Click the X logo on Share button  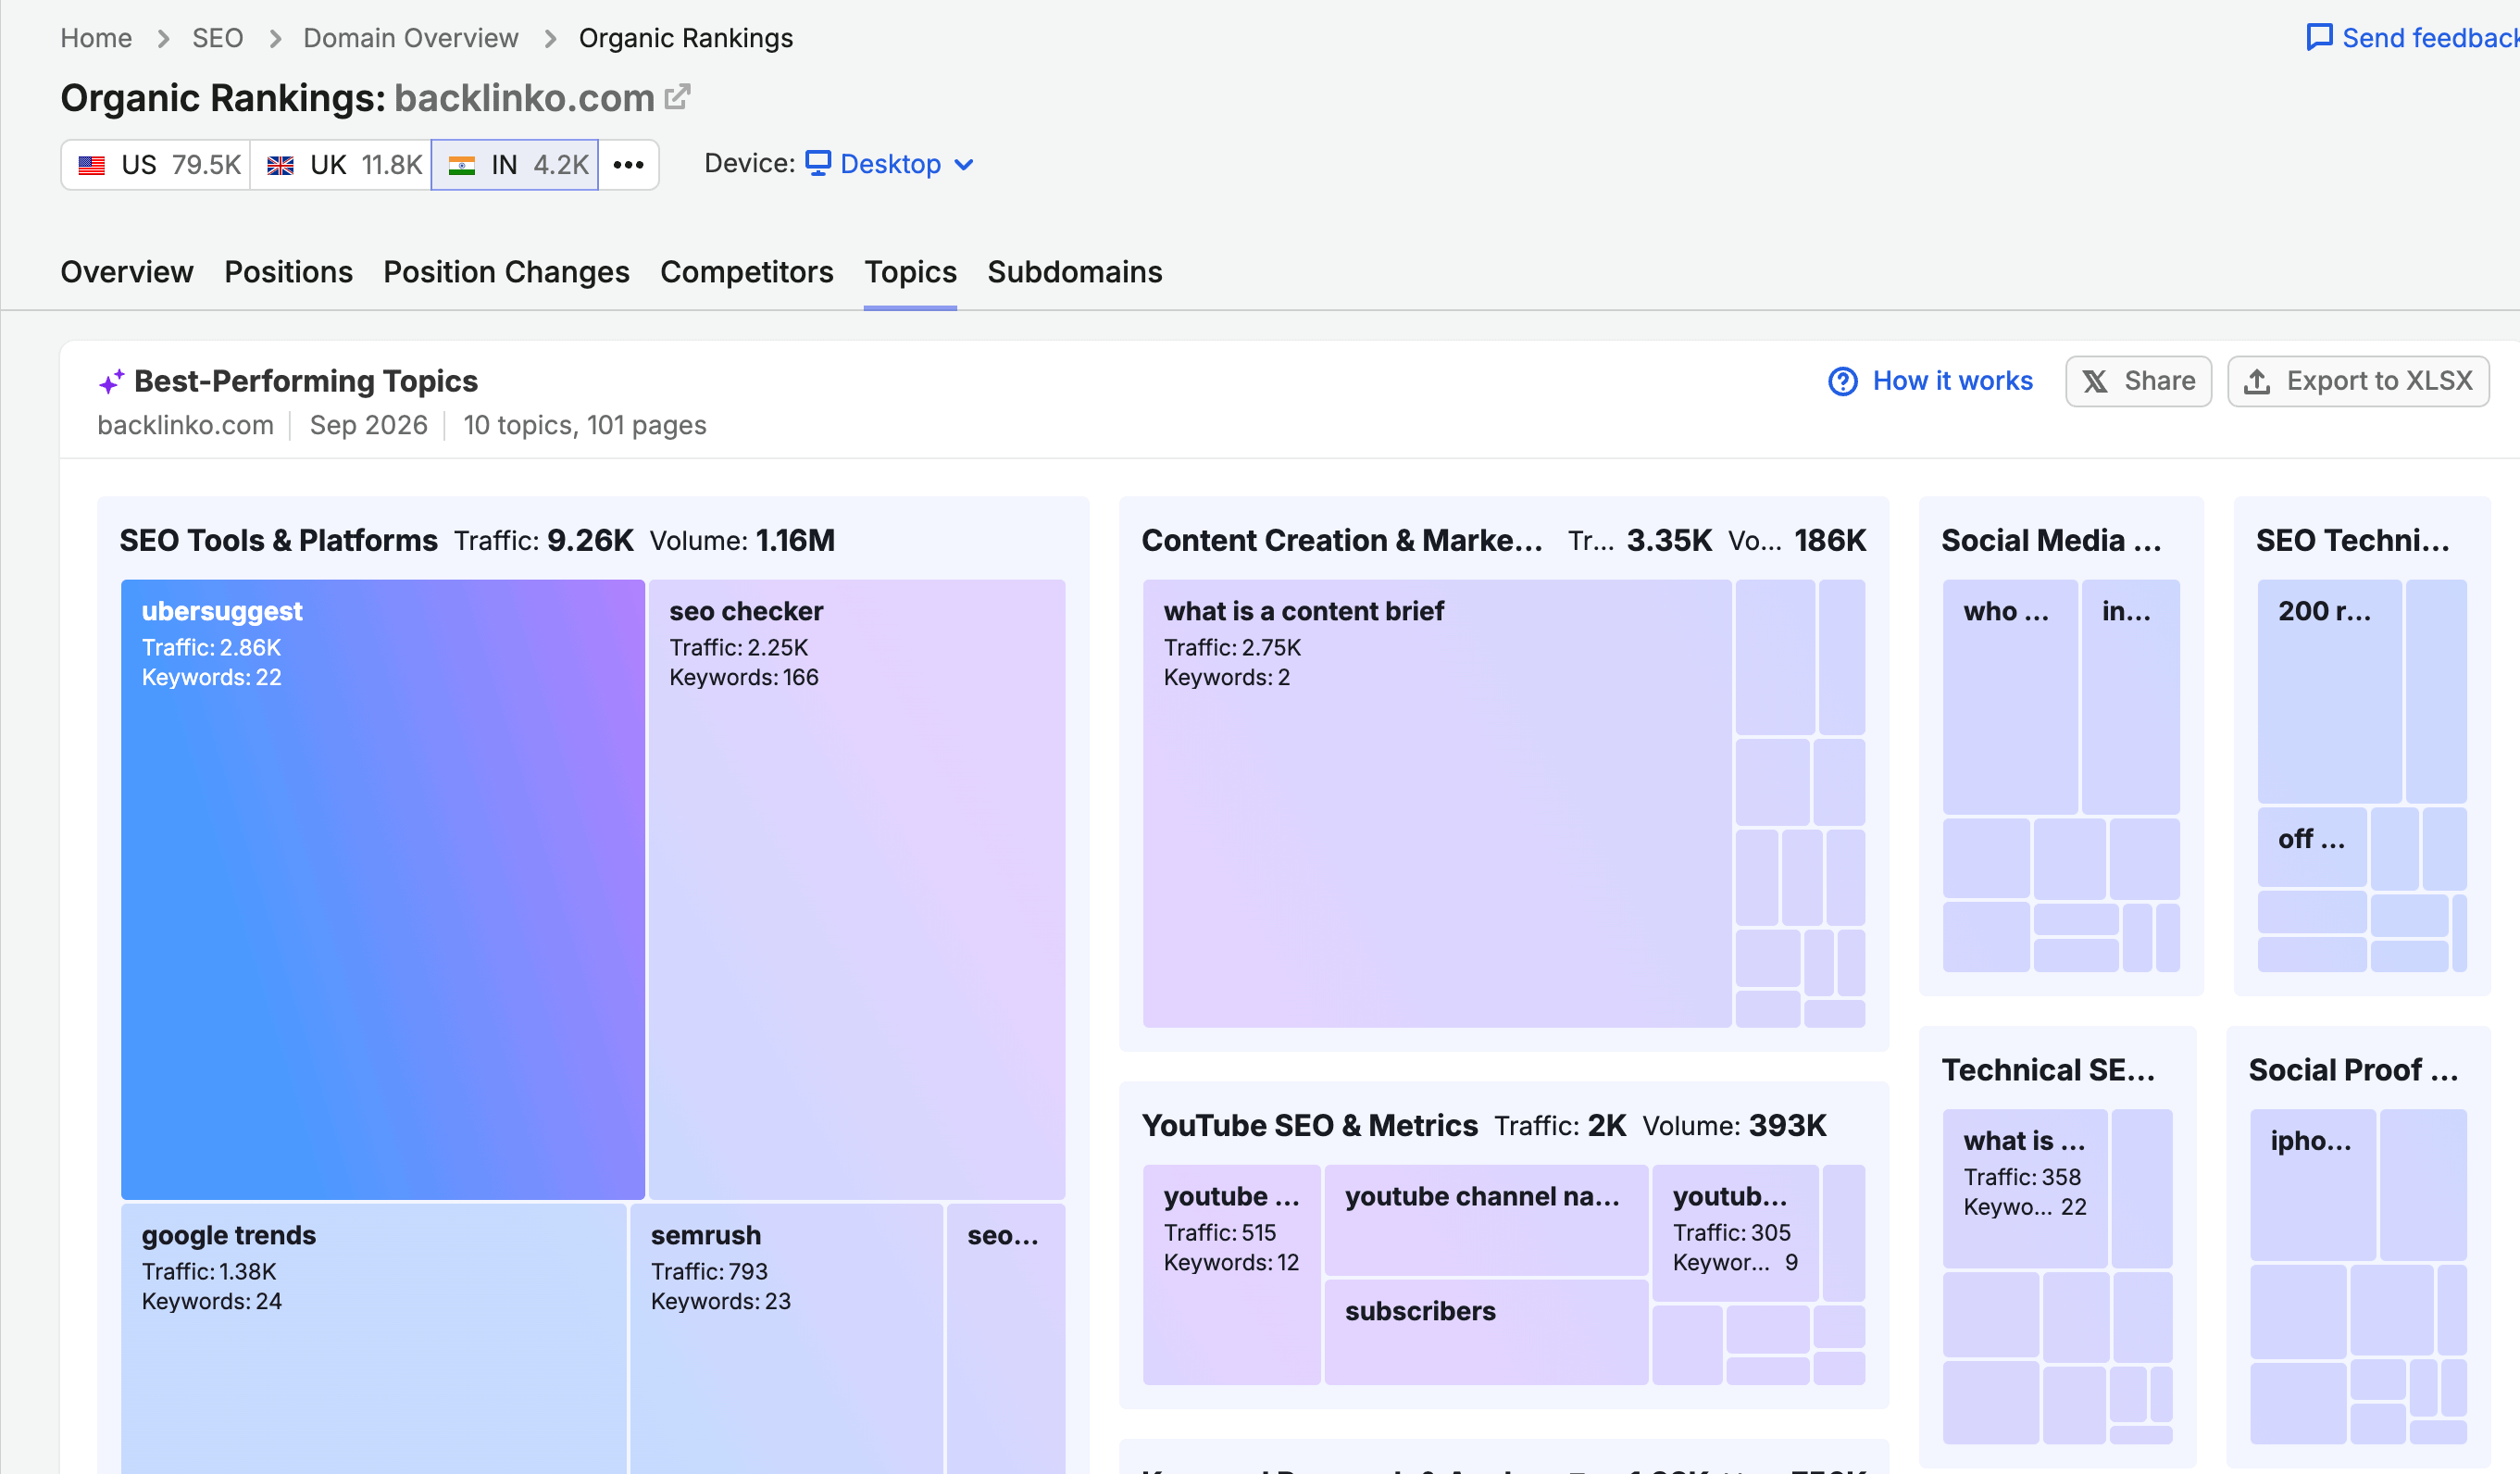pyautogui.click(x=2095, y=381)
